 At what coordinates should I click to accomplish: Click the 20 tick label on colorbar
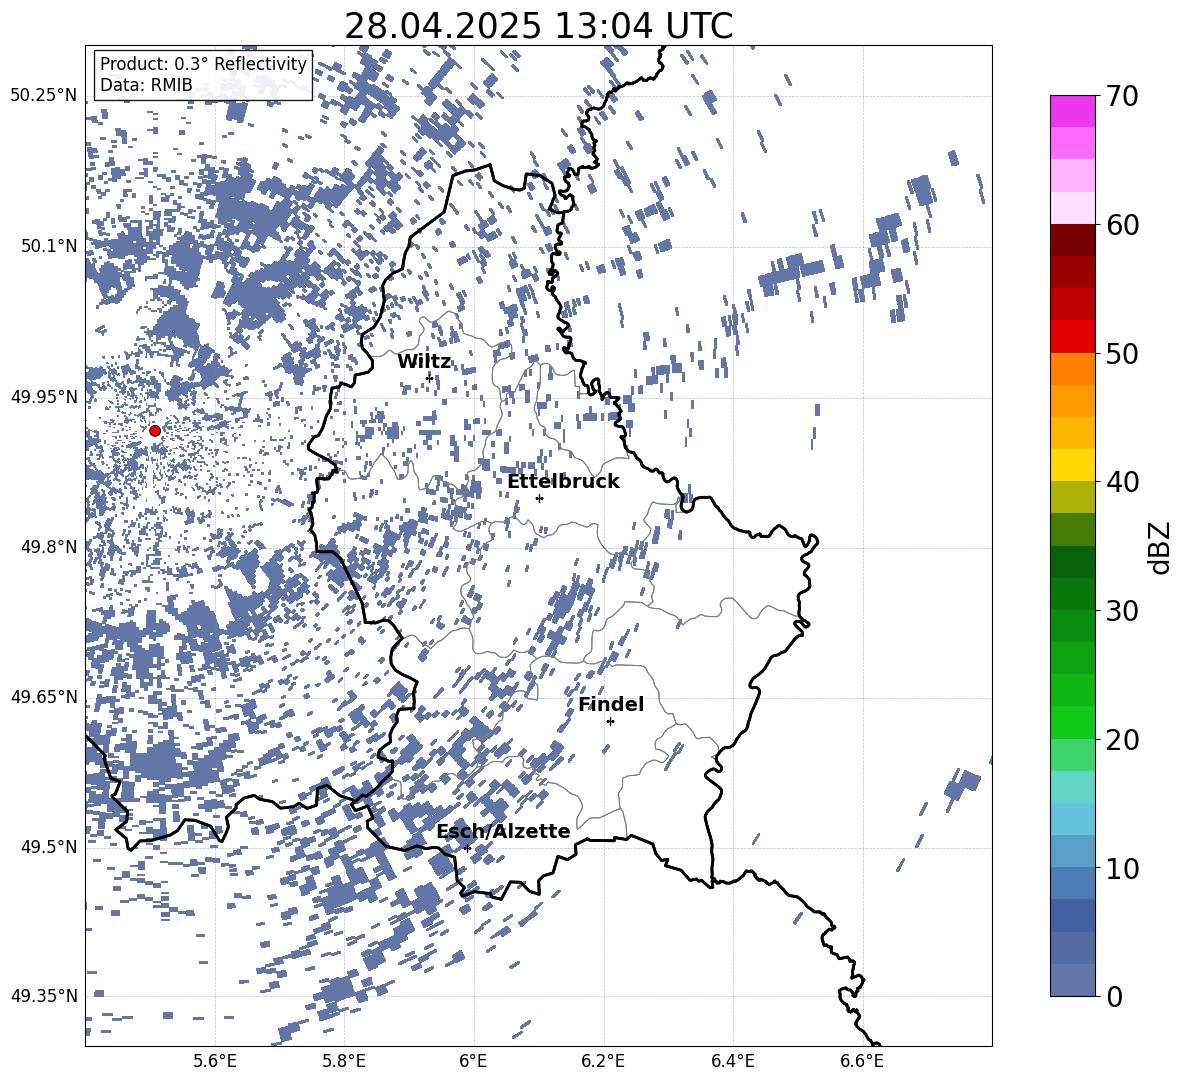point(1122,740)
